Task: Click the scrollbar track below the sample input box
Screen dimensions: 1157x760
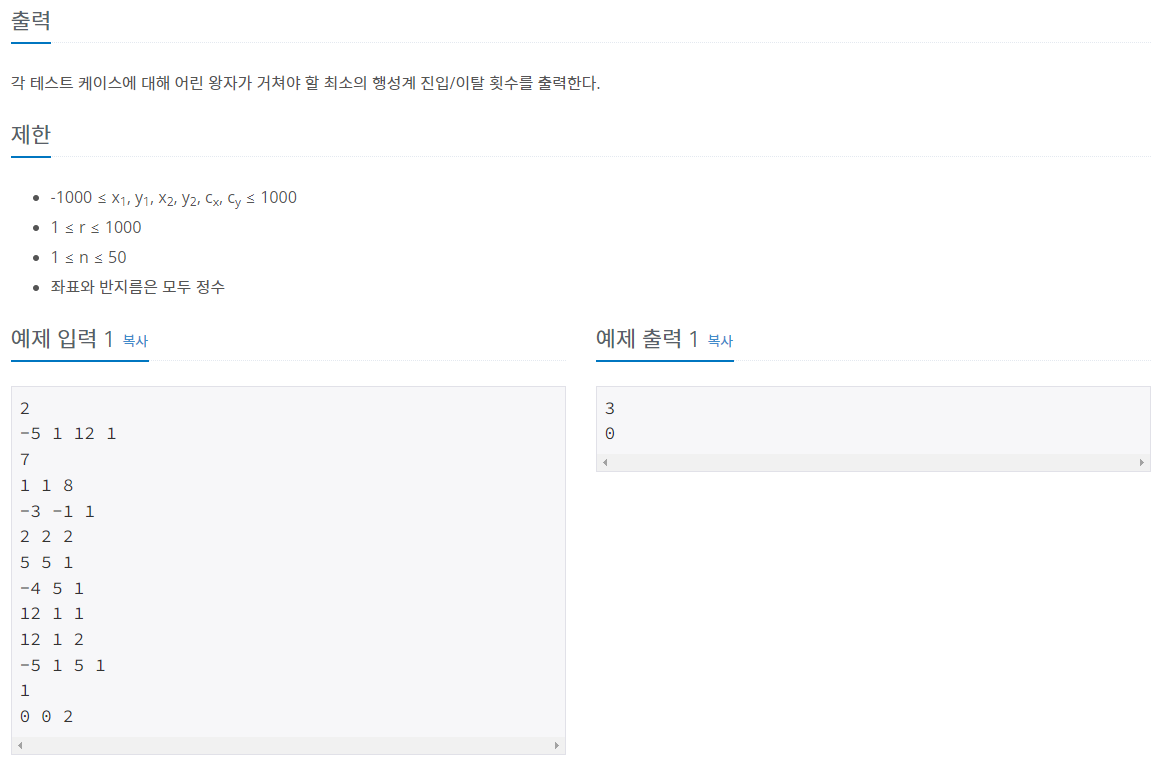Action: [x=290, y=746]
